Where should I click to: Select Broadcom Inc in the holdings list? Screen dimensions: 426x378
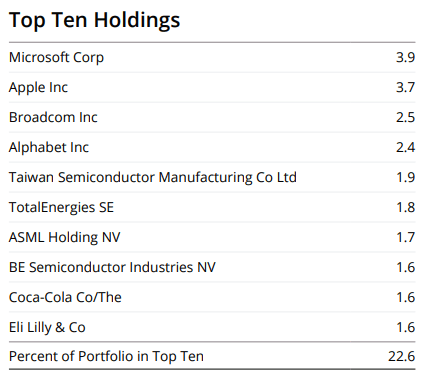[53, 117]
